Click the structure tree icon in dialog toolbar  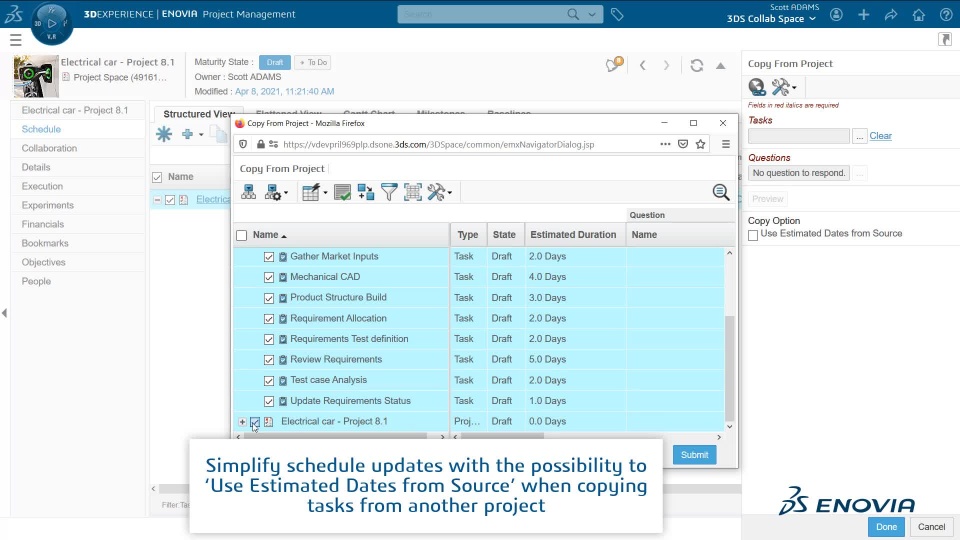249,192
